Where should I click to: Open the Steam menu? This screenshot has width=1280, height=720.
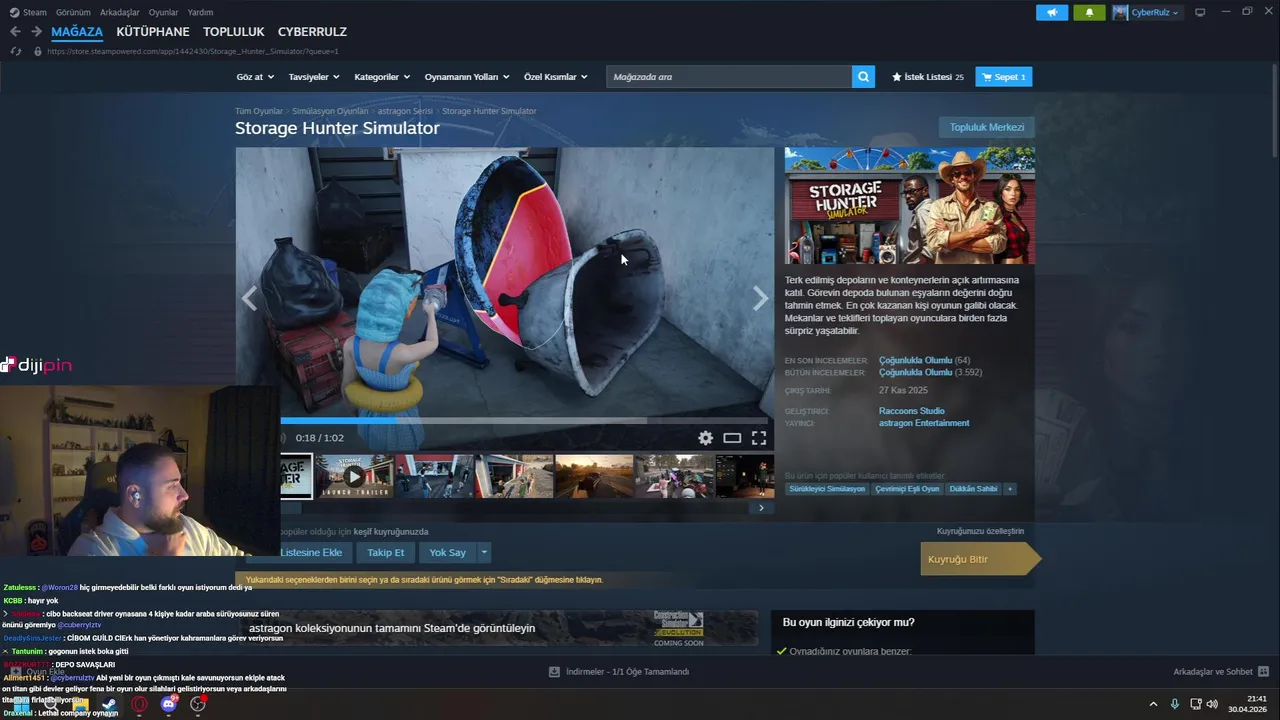pos(28,12)
